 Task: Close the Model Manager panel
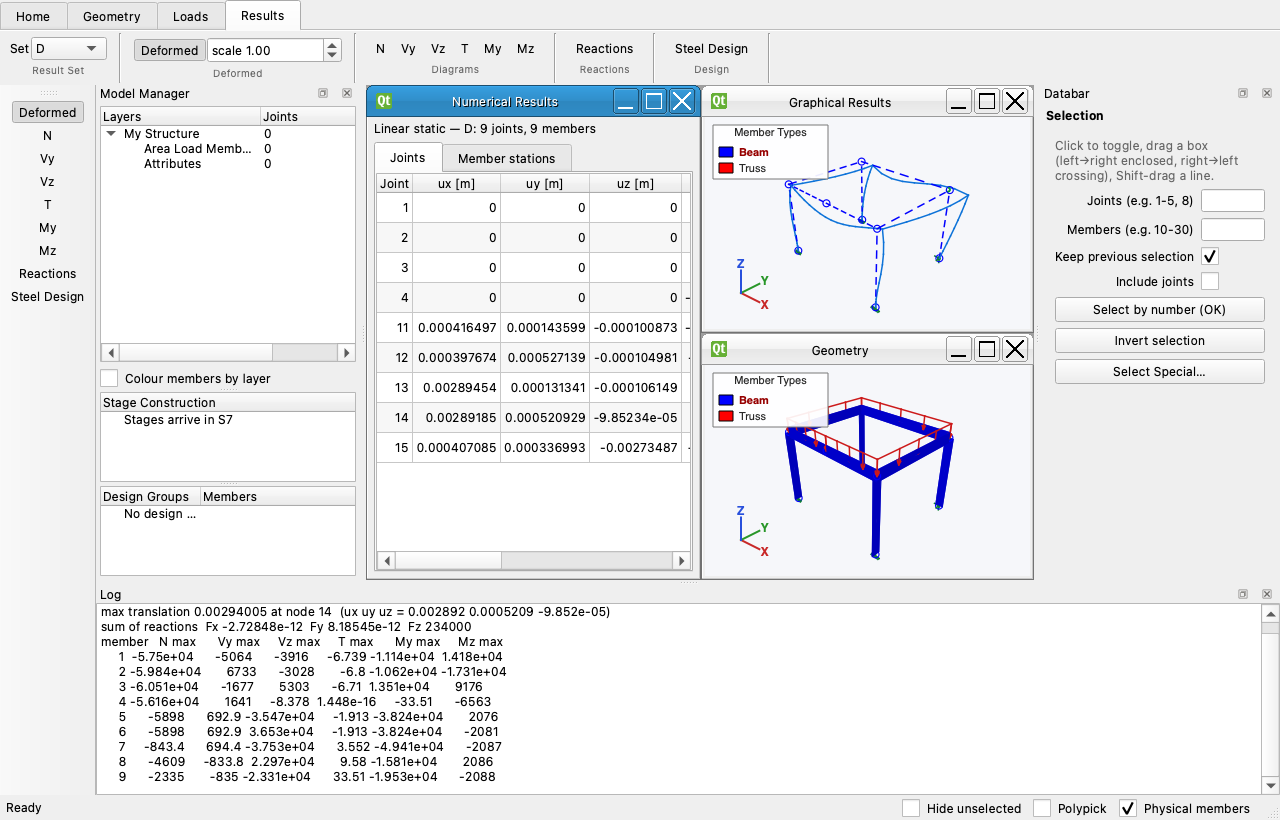pyautogui.click(x=346, y=93)
